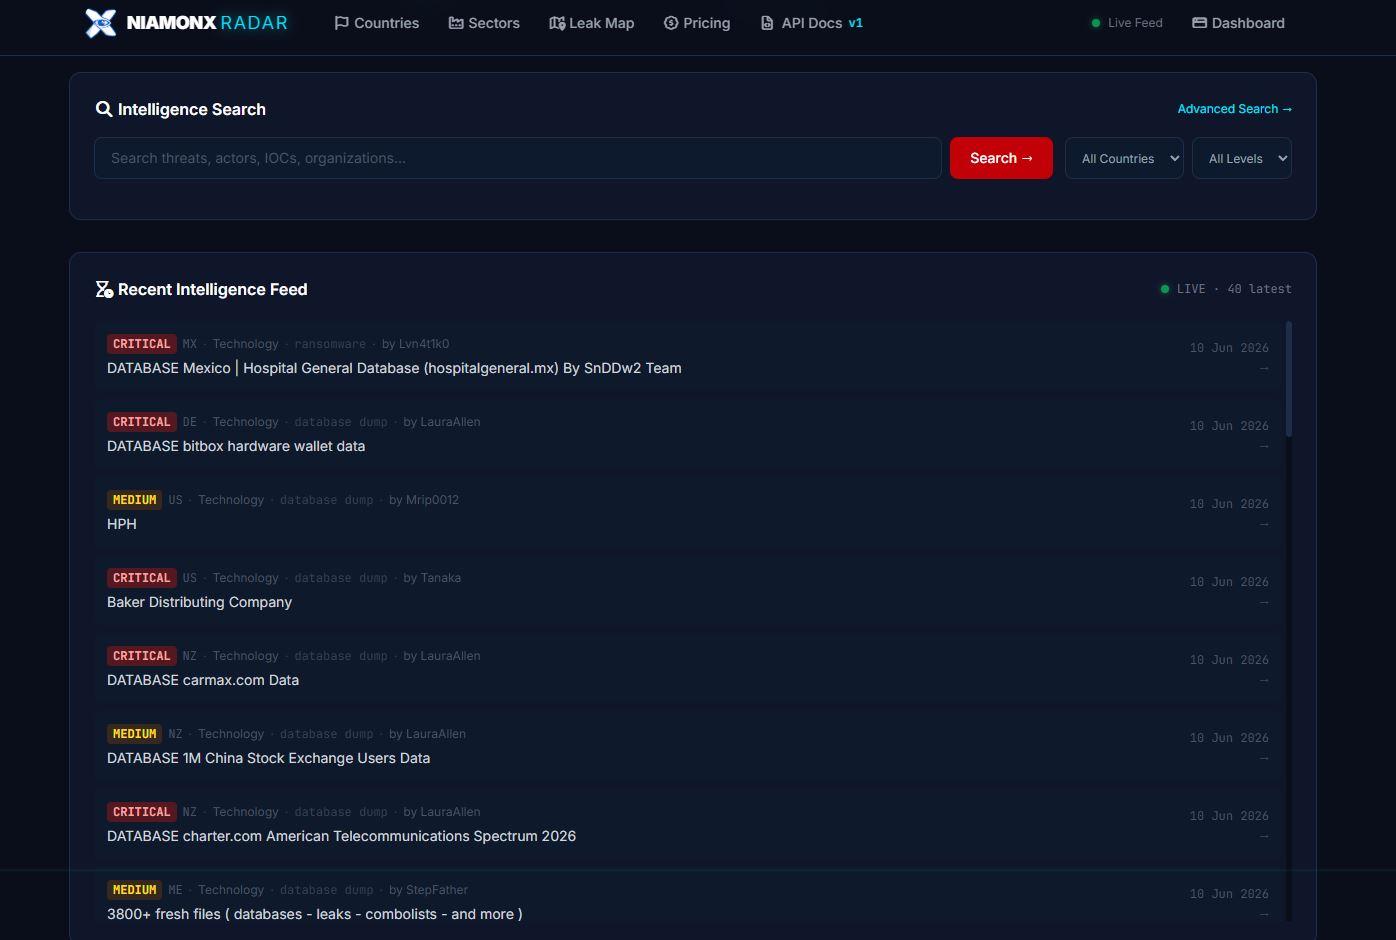Click the 10 Jun 2026 date on HPH row

coord(1229,504)
